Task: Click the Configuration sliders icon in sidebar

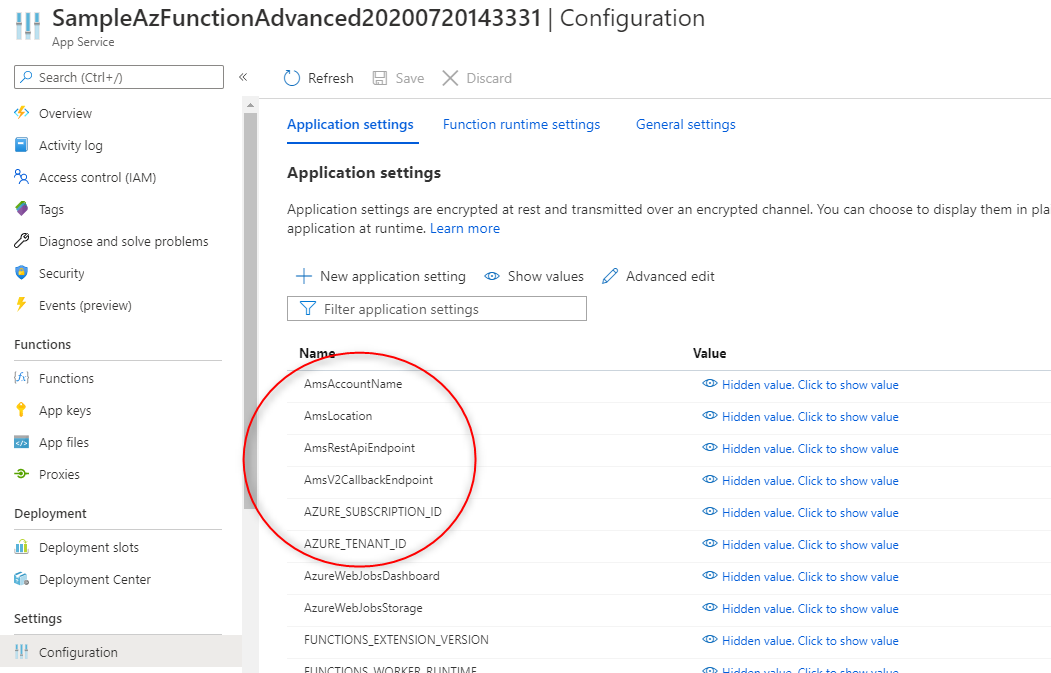Action: point(21,652)
